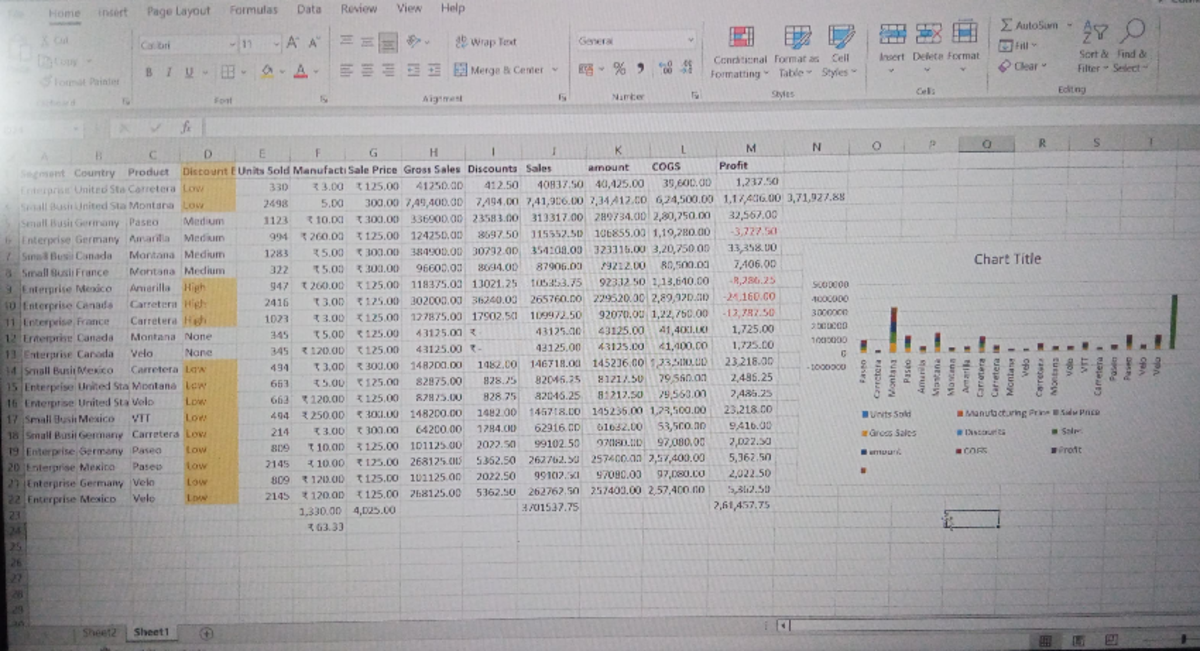Switch to the Sheet2 worksheet tab
1200x651 pixels.
pyautogui.click(x=99, y=633)
